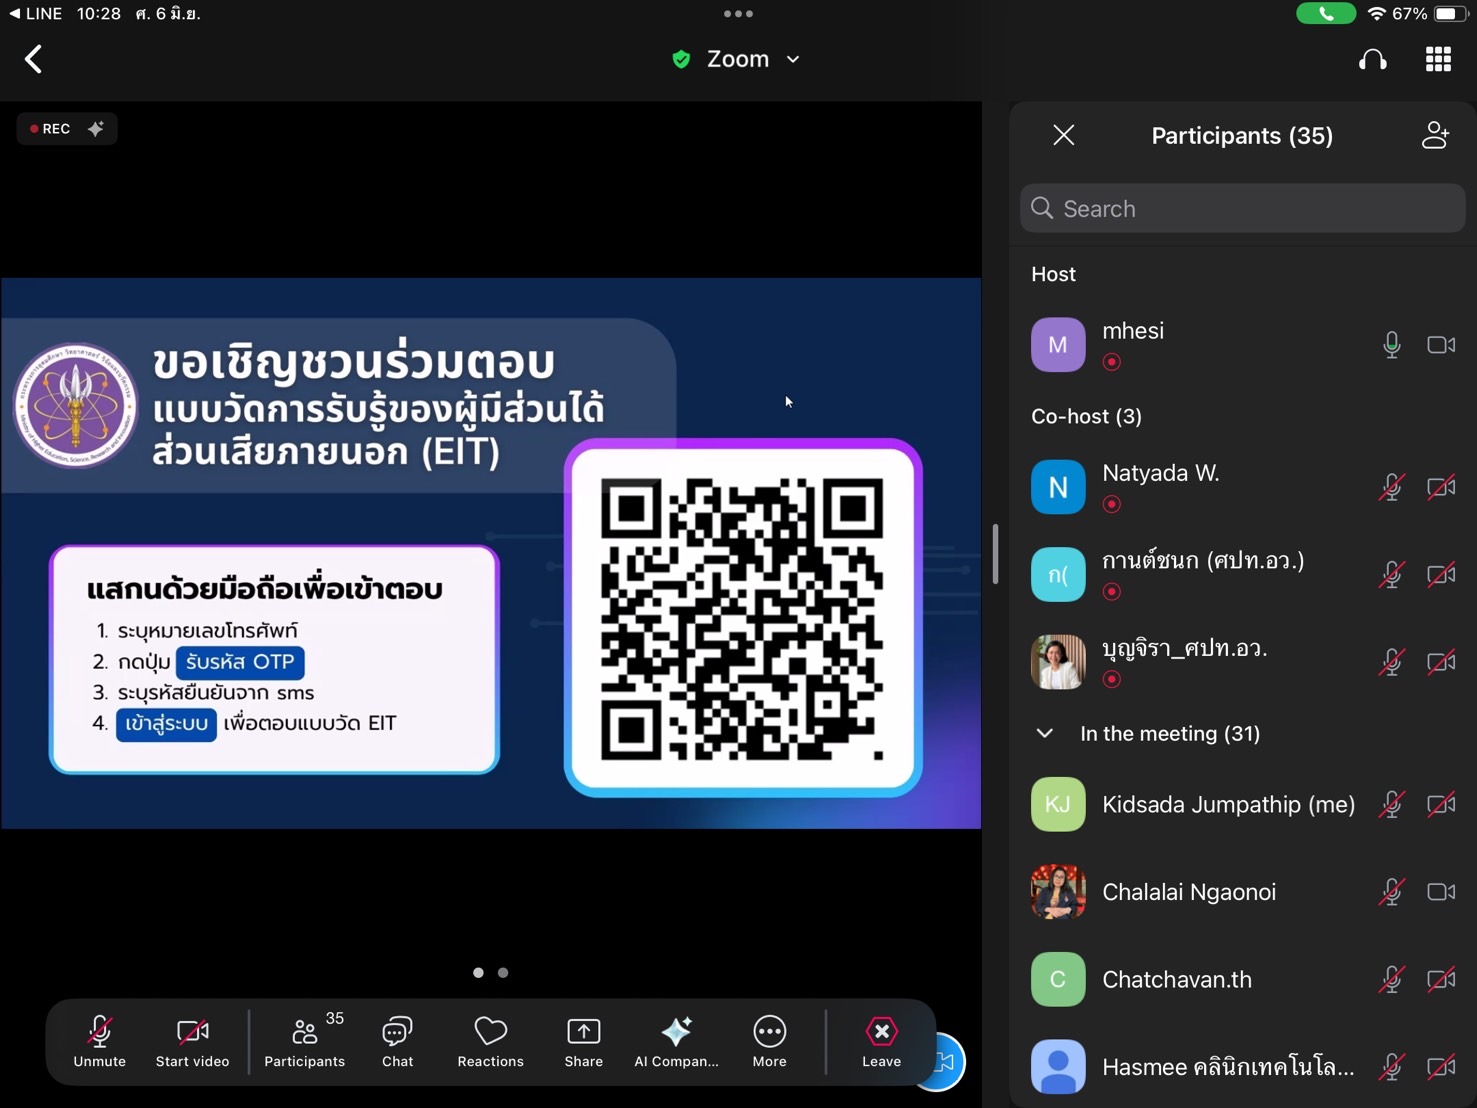Tap Chalalai Ngaonoi's profile photo
The image size is (1477, 1108).
point(1058,892)
